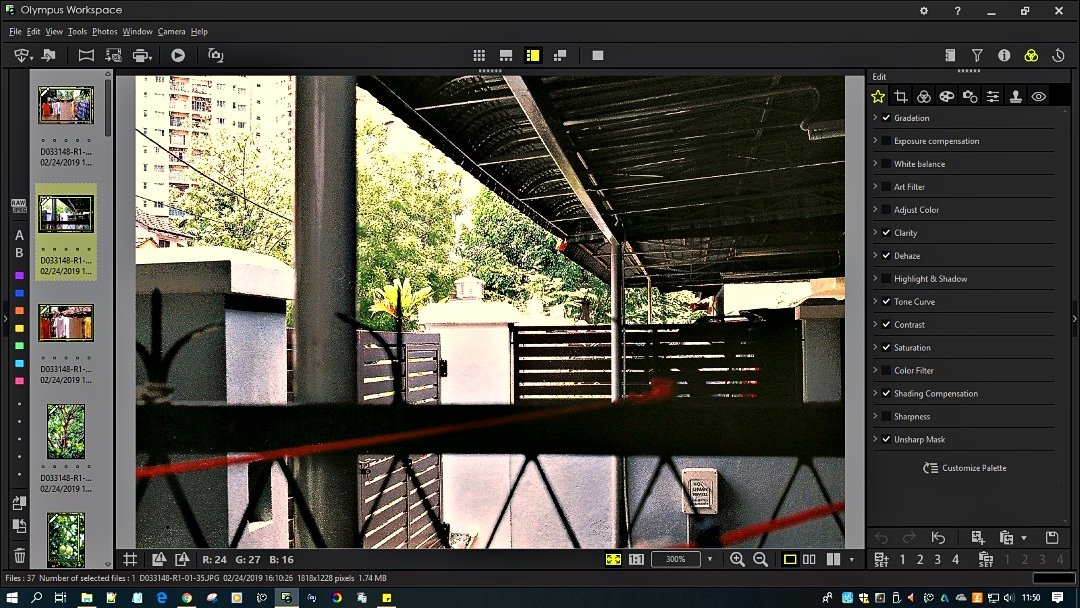Switch to thumbnail grid view
This screenshot has width=1080, height=608.
479,55
